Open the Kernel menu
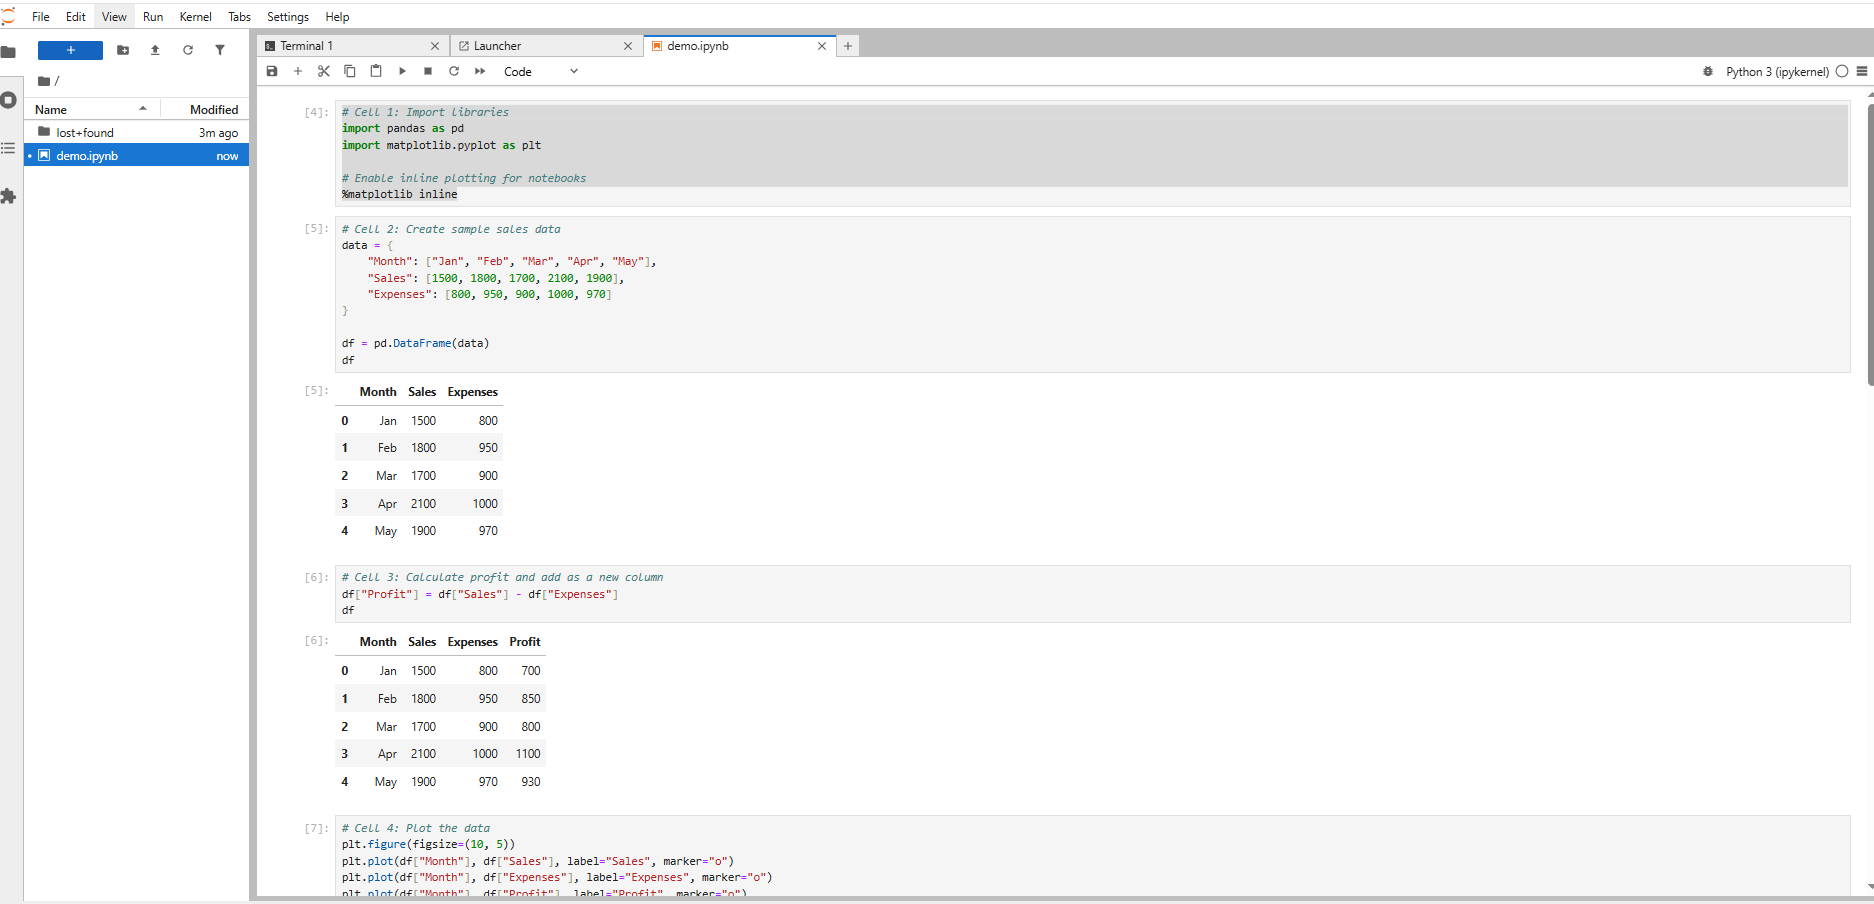 coord(195,17)
